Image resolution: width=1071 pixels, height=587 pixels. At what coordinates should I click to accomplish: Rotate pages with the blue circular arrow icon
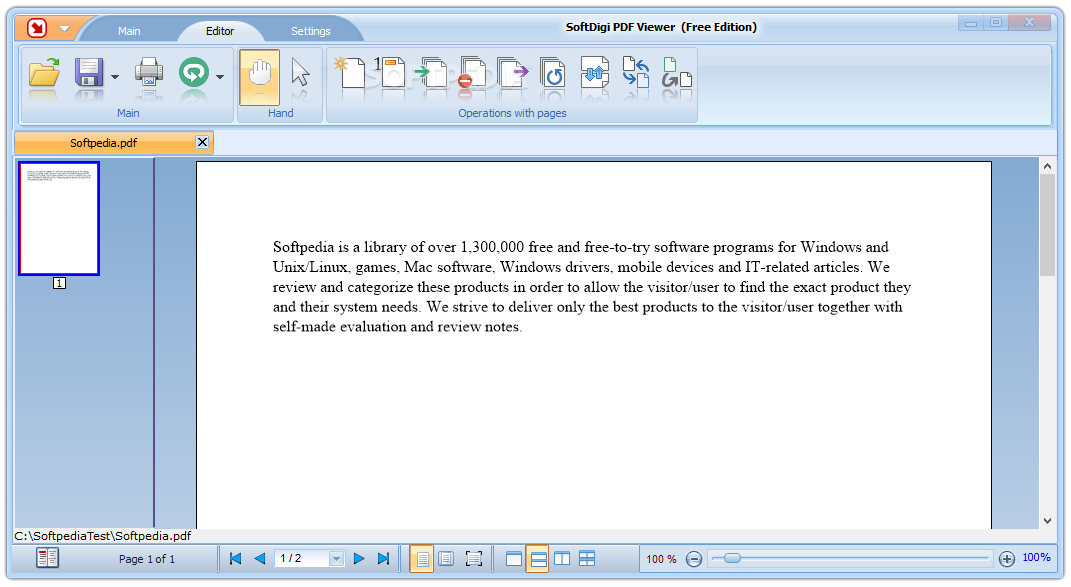pyautogui.click(x=553, y=72)
